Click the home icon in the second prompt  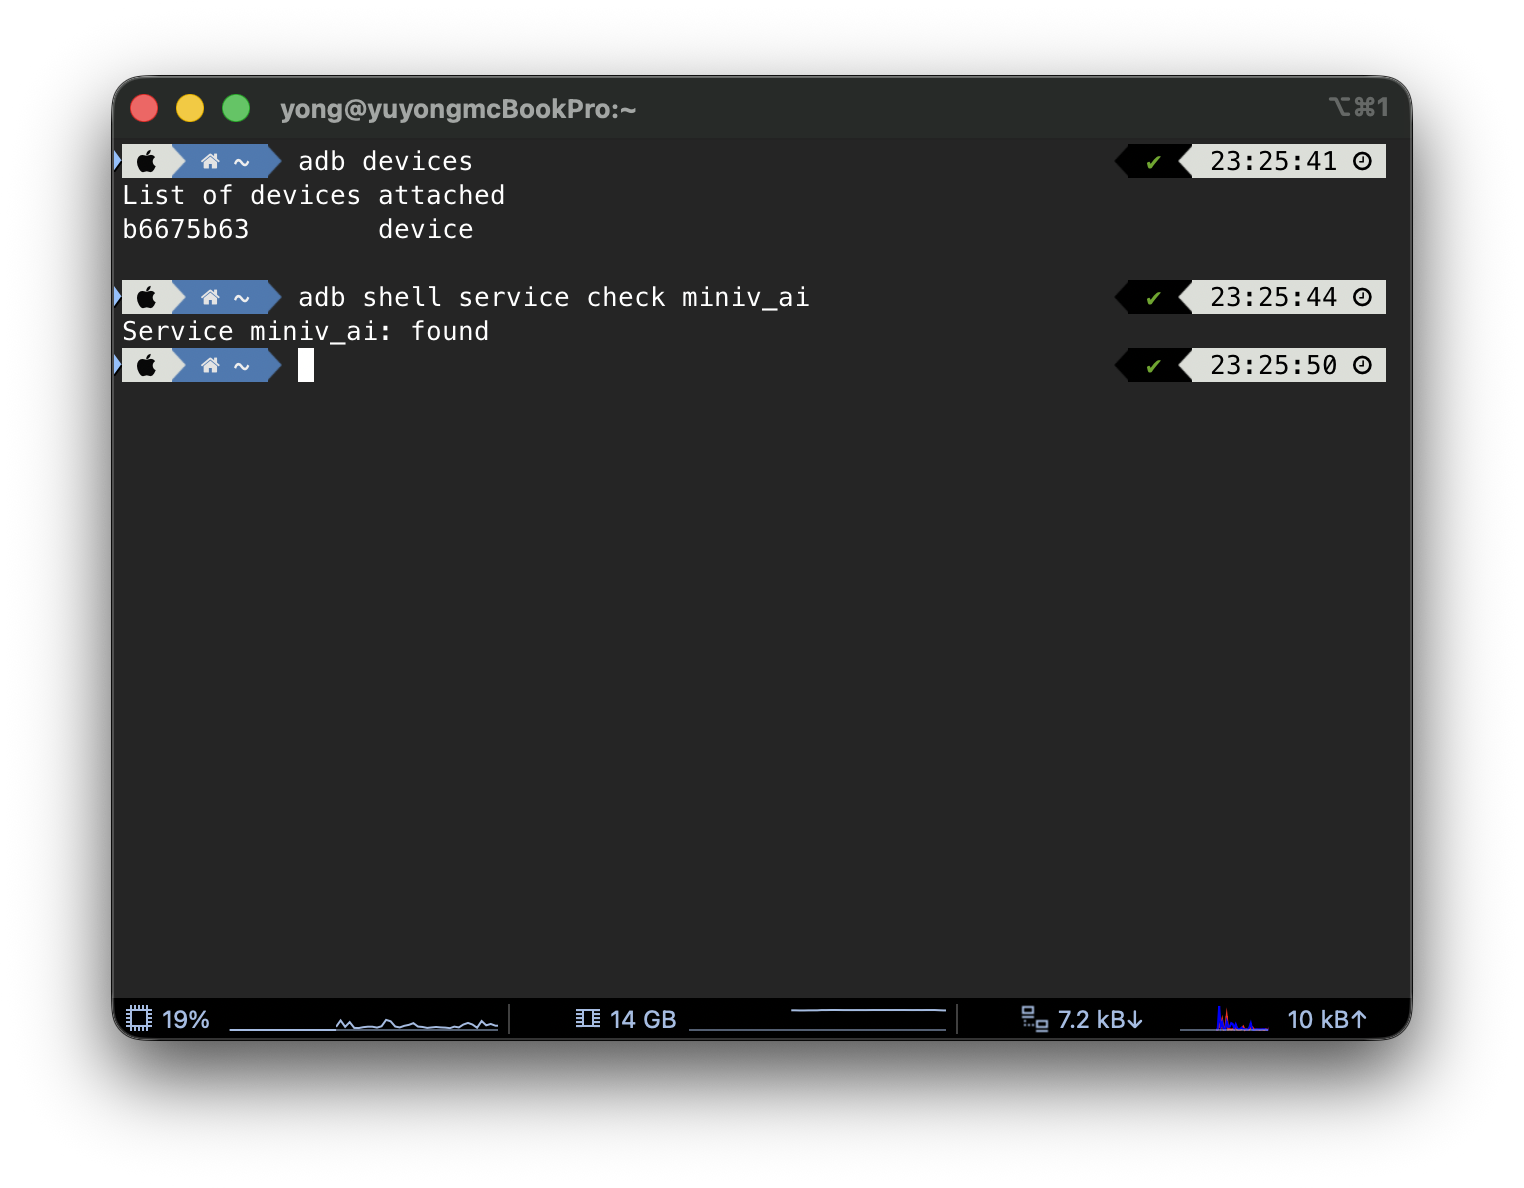pyautogui.click(x=210, y=297)
